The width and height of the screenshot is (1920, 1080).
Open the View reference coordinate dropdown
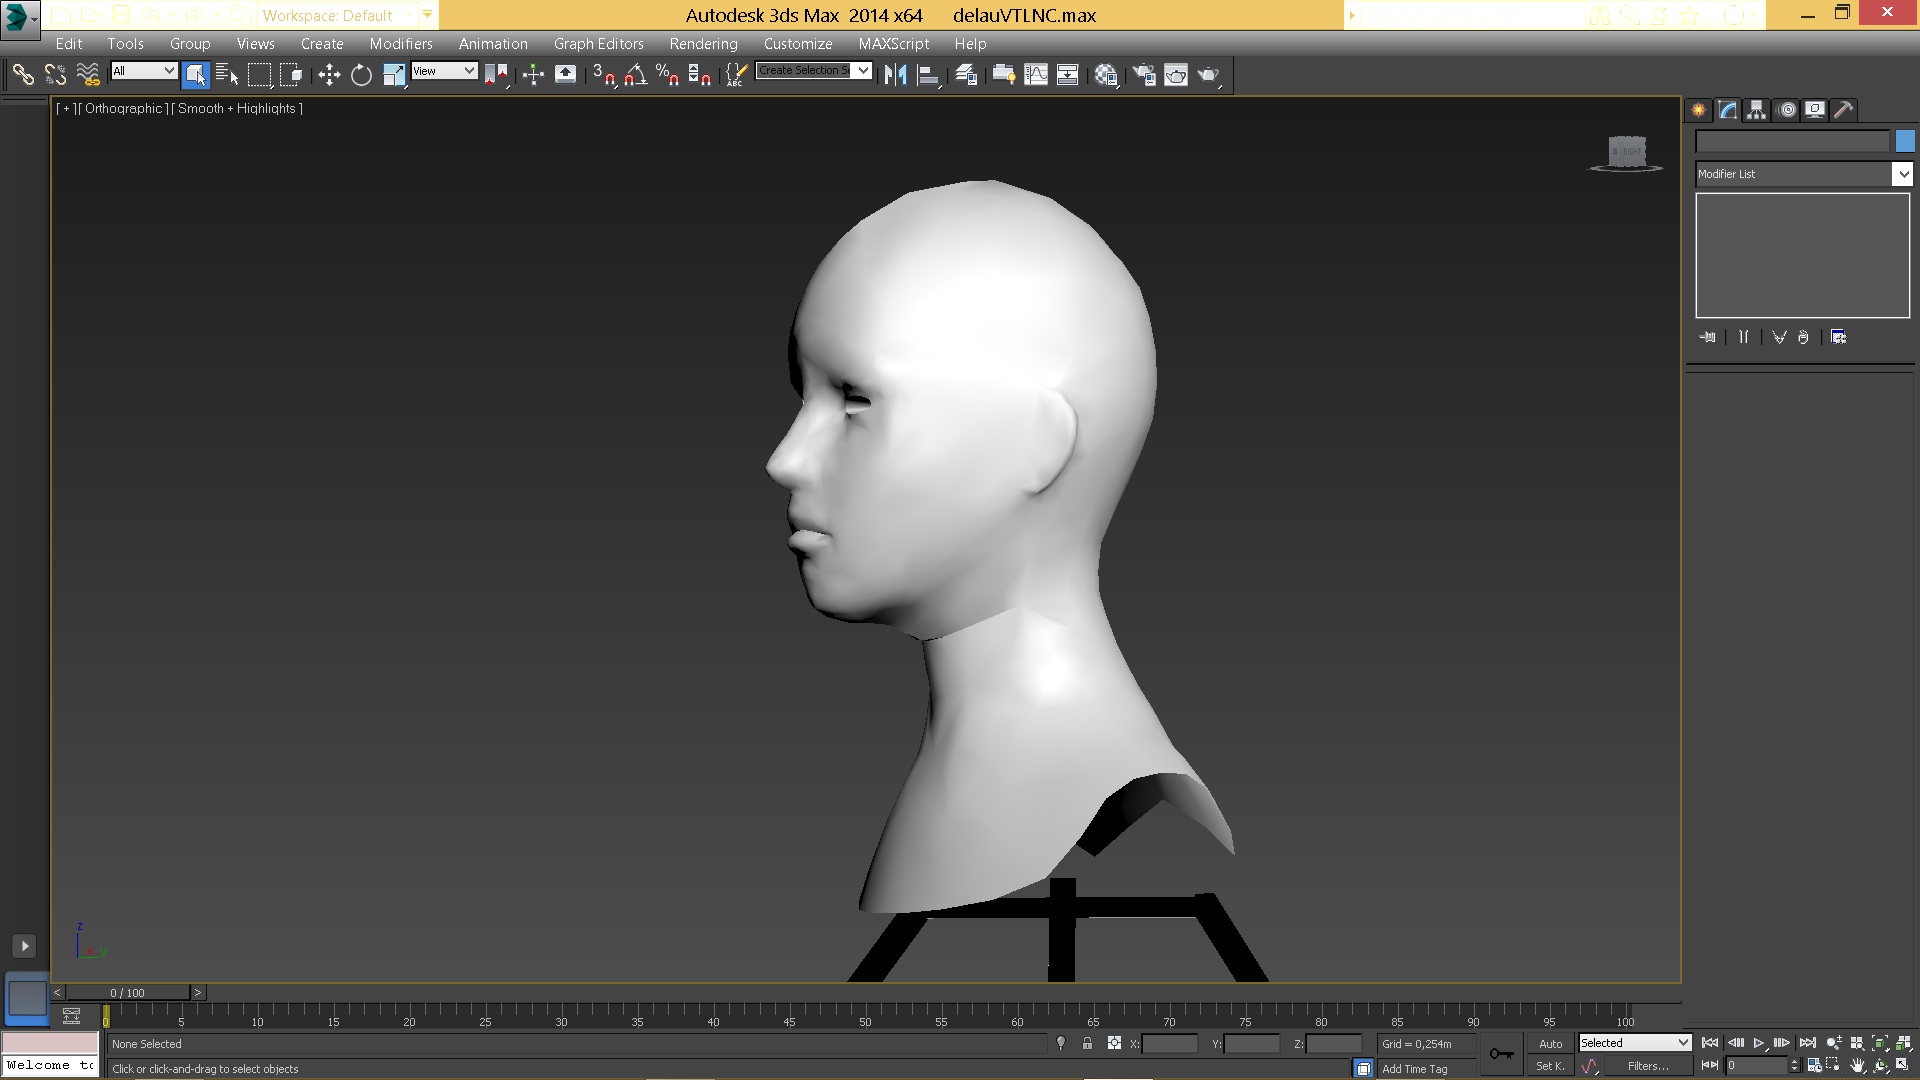(444, 71)
